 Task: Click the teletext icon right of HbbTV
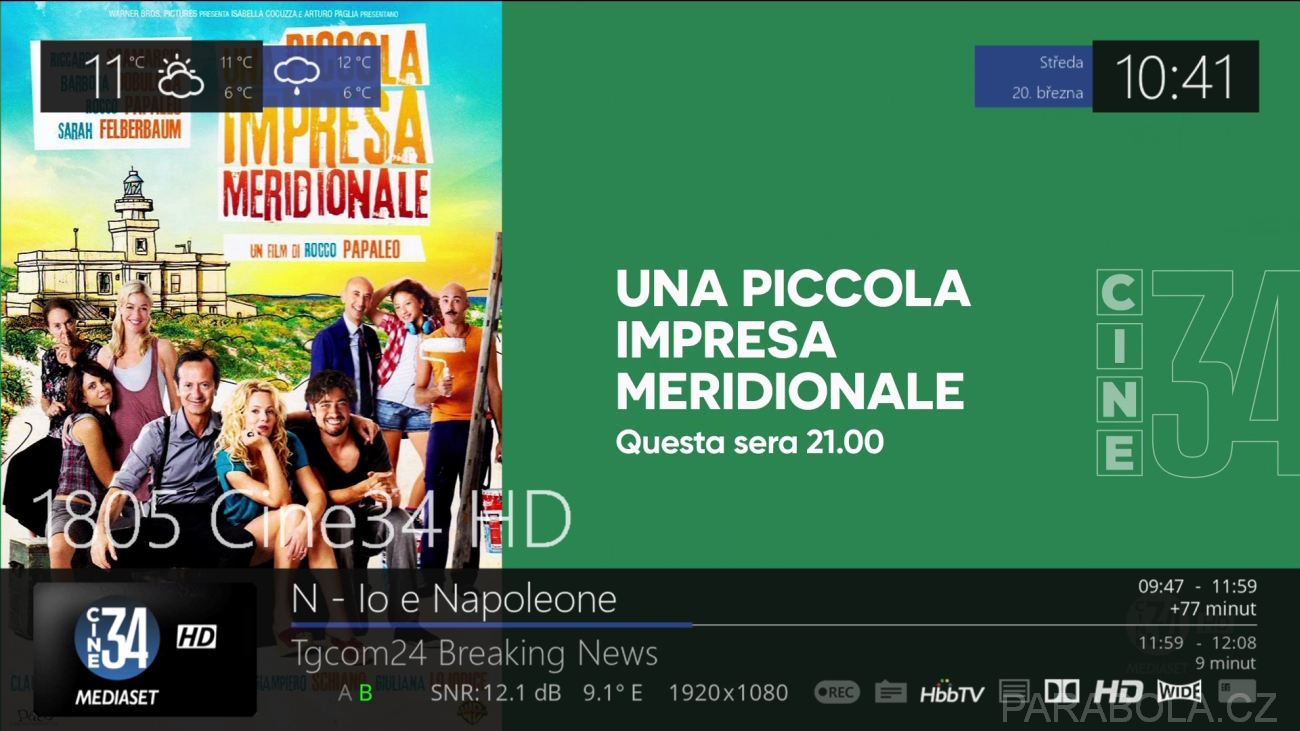click(x=1014, y=692)
